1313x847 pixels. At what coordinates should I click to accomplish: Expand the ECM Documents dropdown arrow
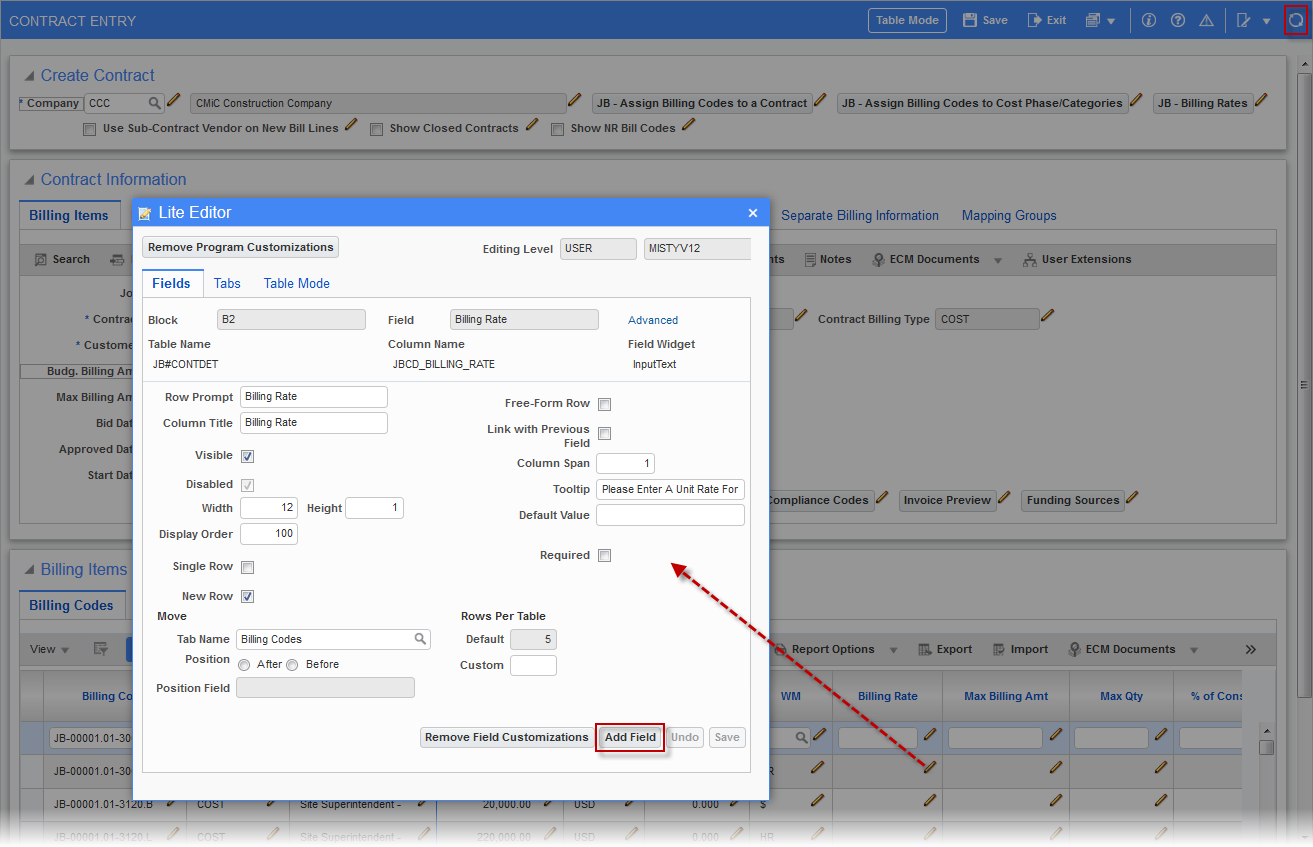(x=997, y=260)
